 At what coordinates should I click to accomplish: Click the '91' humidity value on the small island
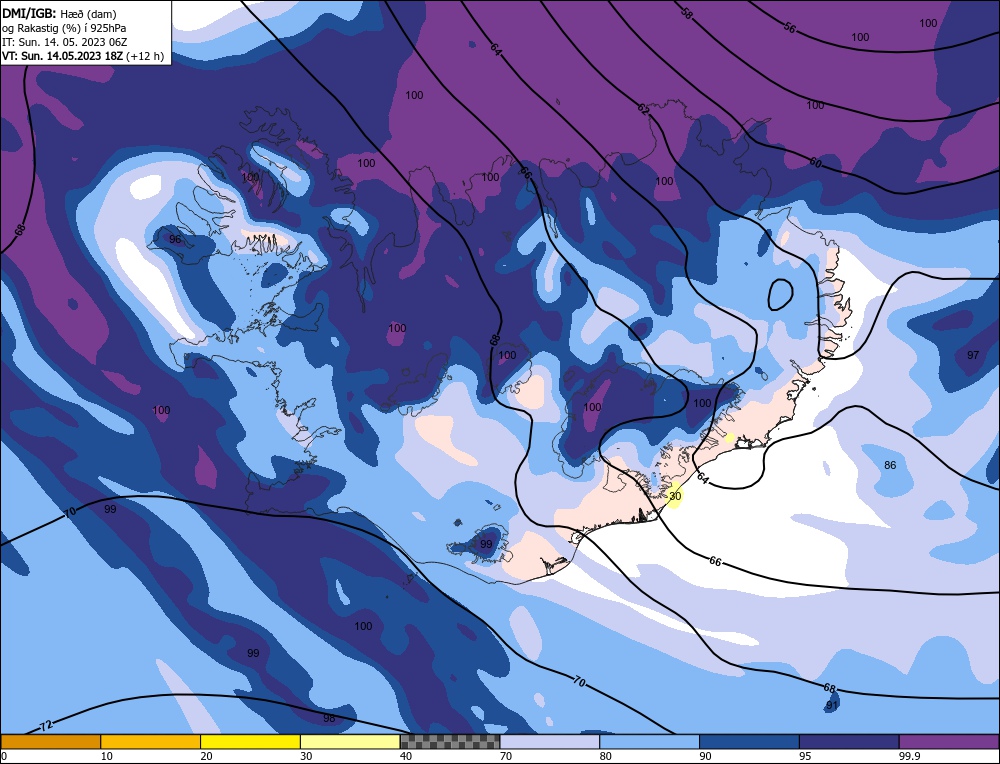pyautogui.click(x=832, y=705)
